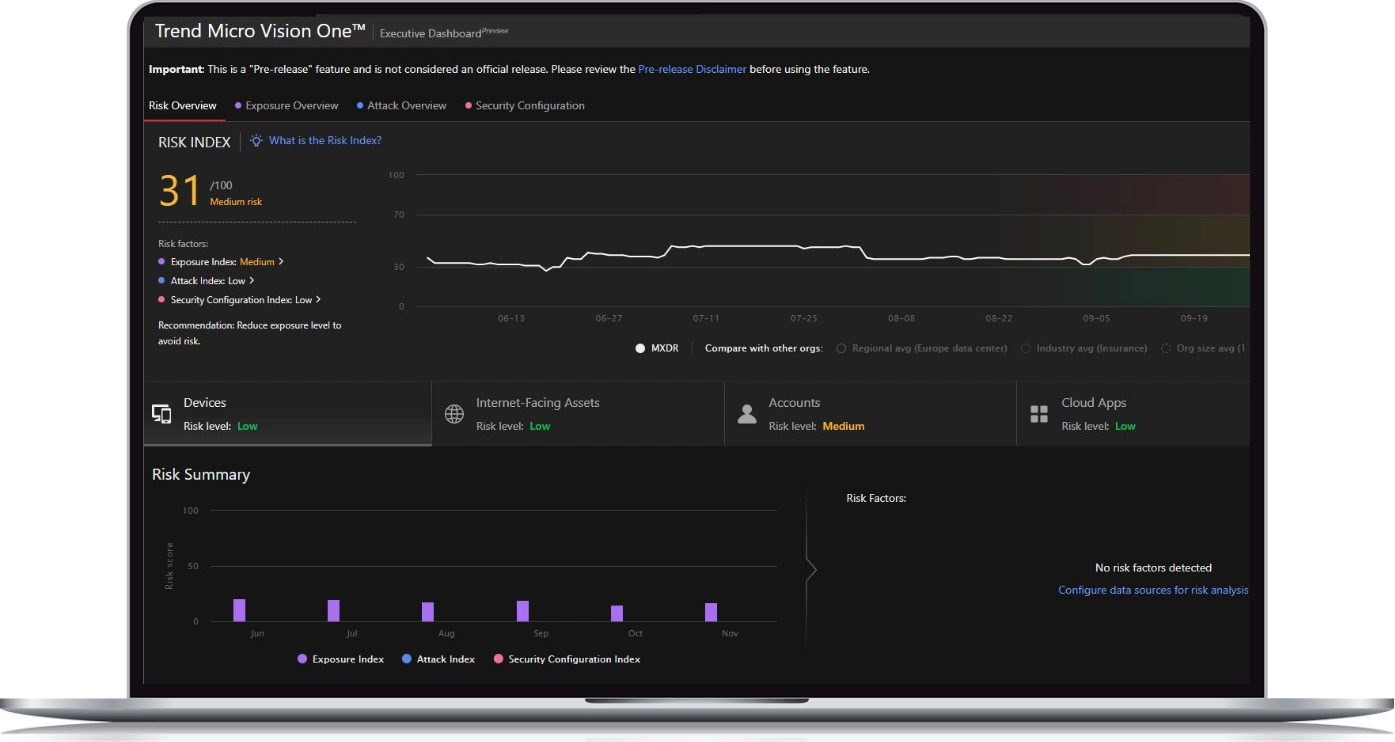Open the What is the Risk Index link
The height and width of the screenshot is (742, 1395).
click(x=325, y=141)
